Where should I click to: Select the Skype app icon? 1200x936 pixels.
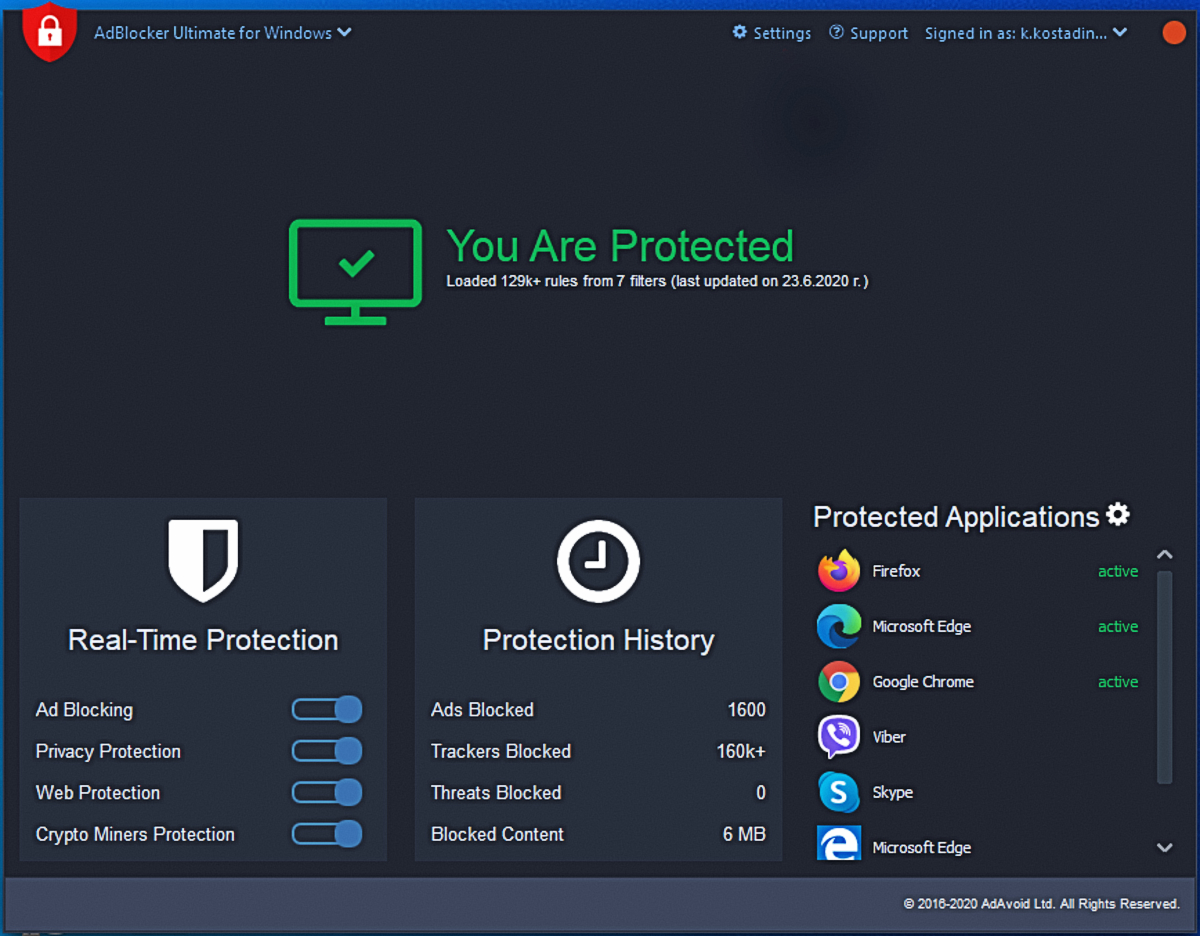click(x=838, y=792)
